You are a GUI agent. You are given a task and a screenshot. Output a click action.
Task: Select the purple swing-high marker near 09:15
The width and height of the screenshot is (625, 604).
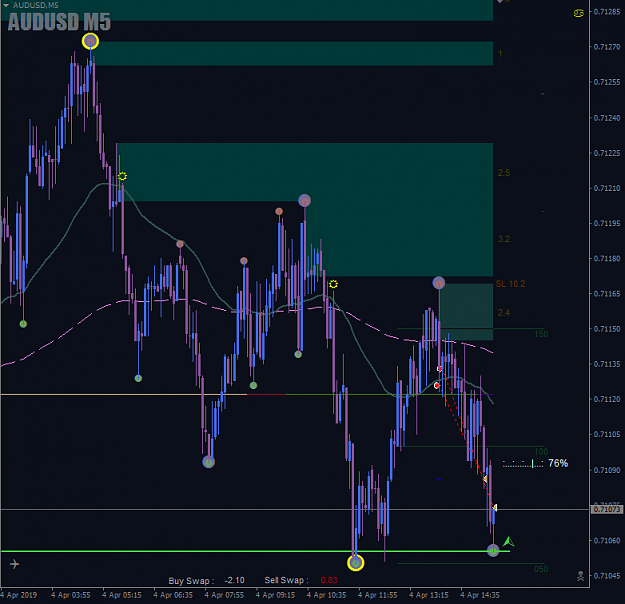[x=305, y=201]
